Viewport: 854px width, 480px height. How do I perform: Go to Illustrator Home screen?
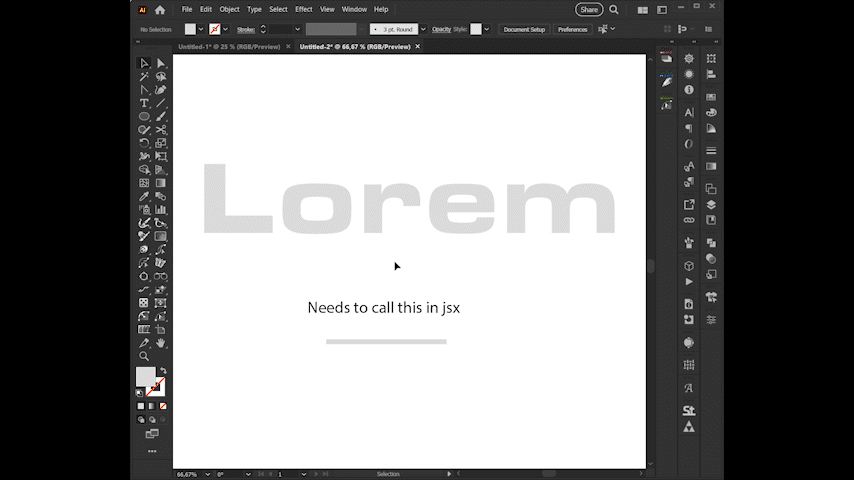[x=160, y=10]
